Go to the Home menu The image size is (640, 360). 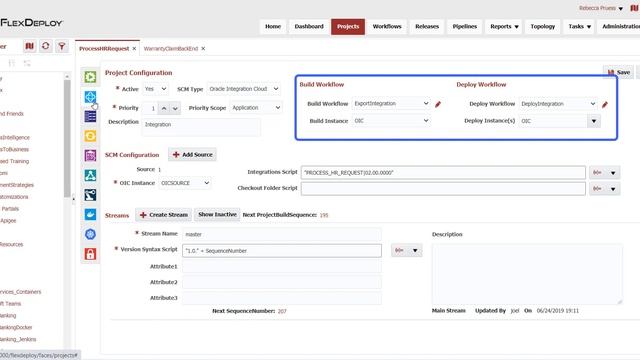pyautogui.click(x=273, y=27)
